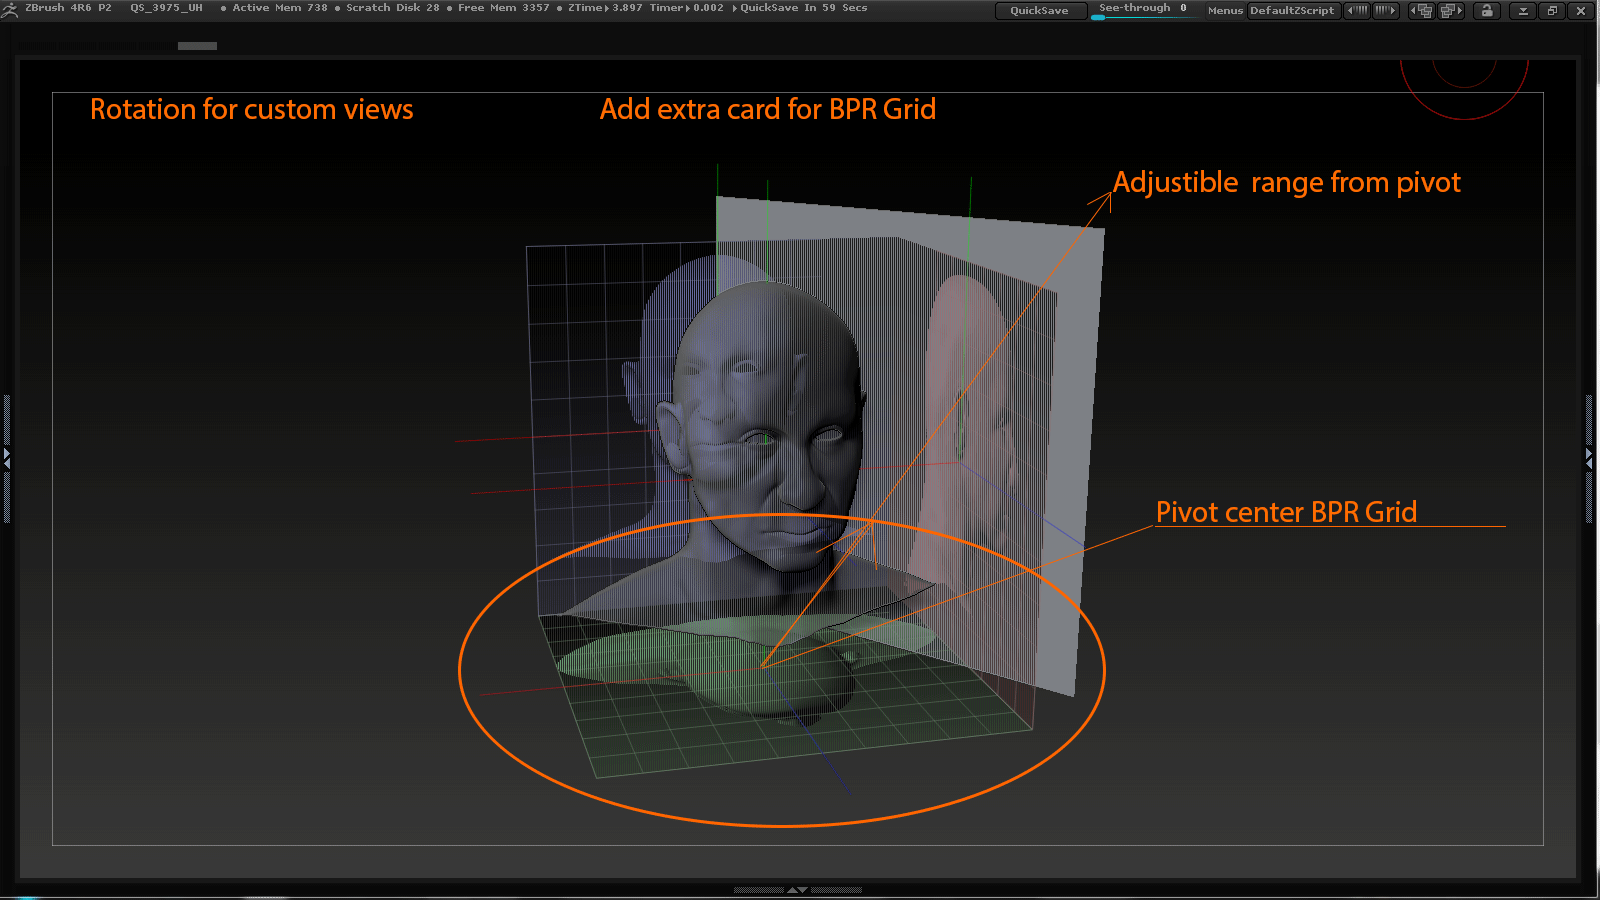The width and height of the screenshot is (1600, 900).
Task: Click the hide-to-tray down-arrow icon
Action: pos(1523,11)
